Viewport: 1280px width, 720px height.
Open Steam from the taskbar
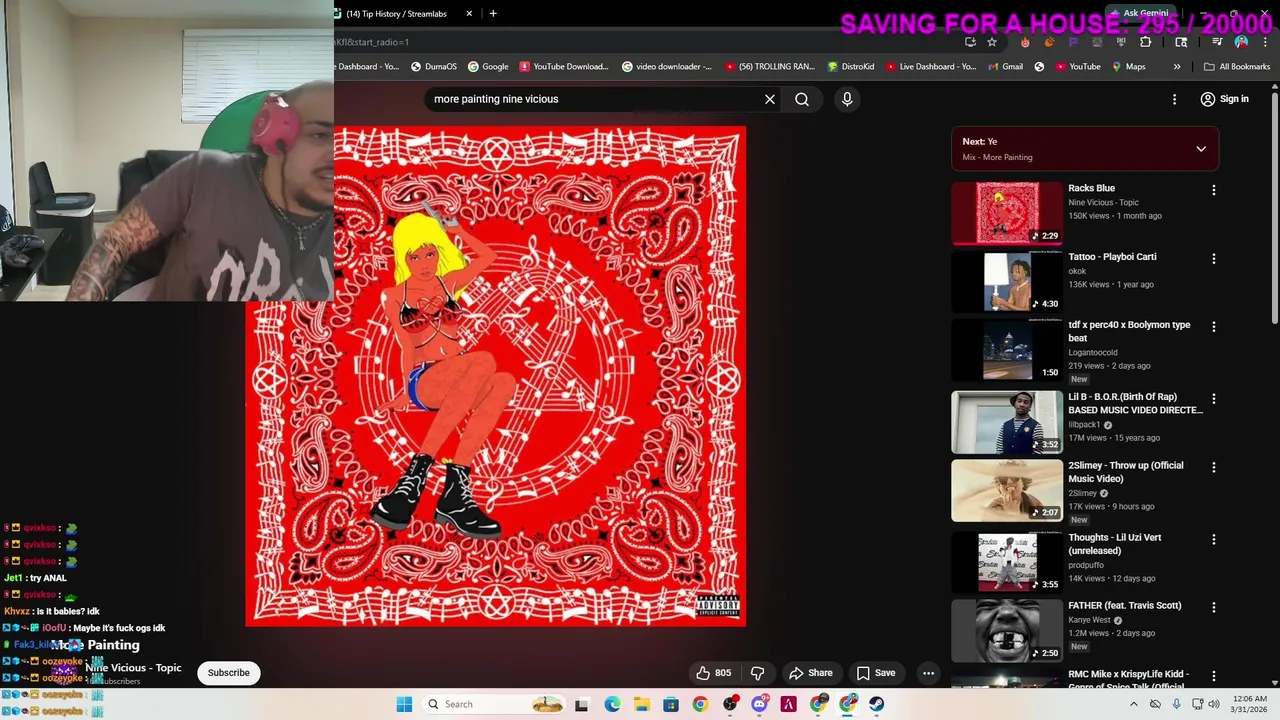click(x=876, y=704)
